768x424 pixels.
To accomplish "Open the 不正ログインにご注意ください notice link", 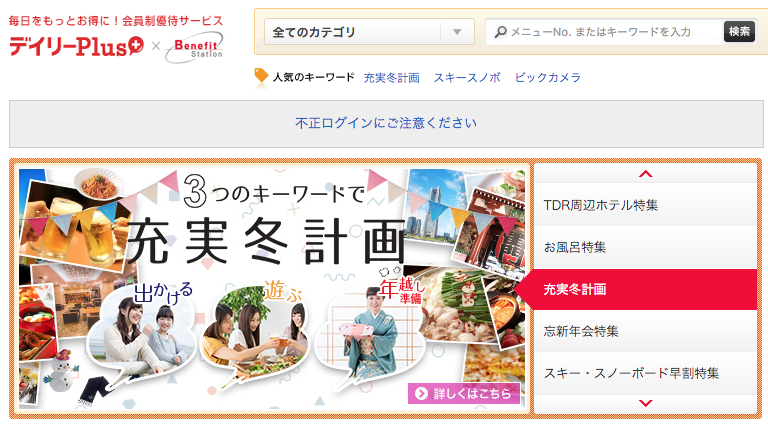I will [386, 123].
